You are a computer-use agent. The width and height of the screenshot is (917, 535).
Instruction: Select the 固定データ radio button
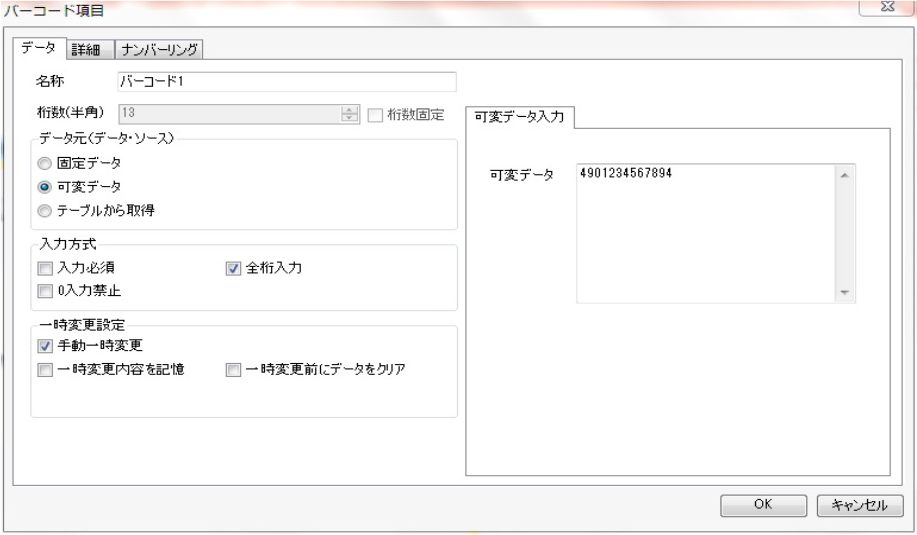[44, 162]
